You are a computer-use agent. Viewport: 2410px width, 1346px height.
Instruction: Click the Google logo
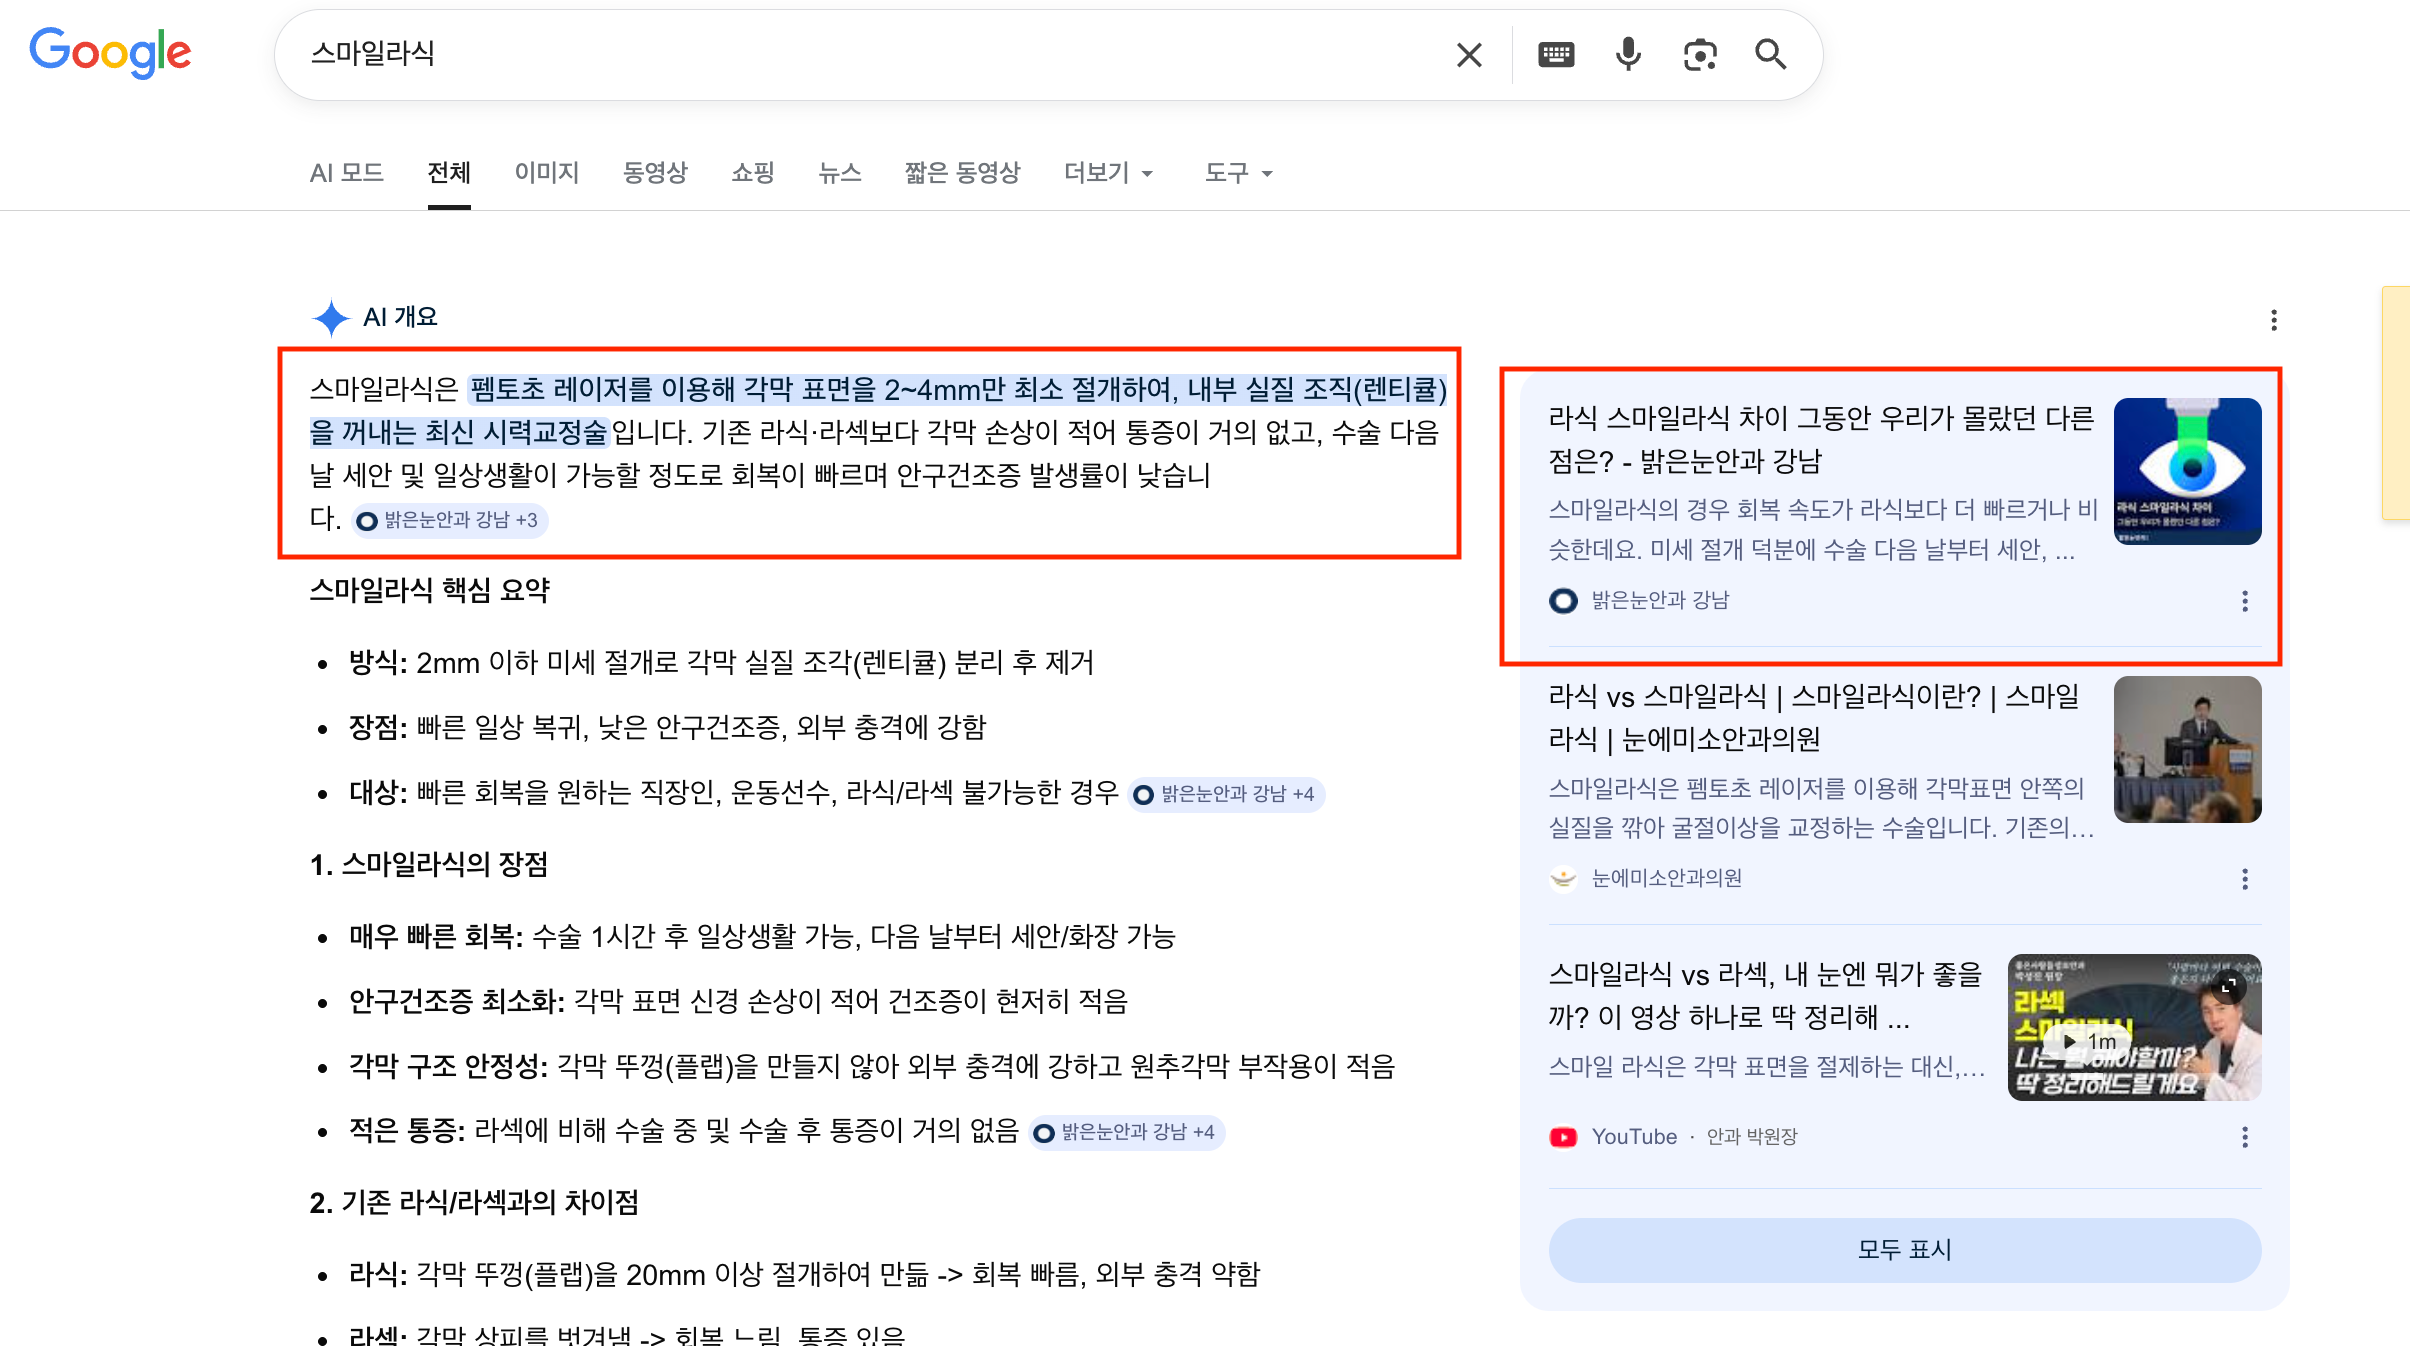[110, 53]
